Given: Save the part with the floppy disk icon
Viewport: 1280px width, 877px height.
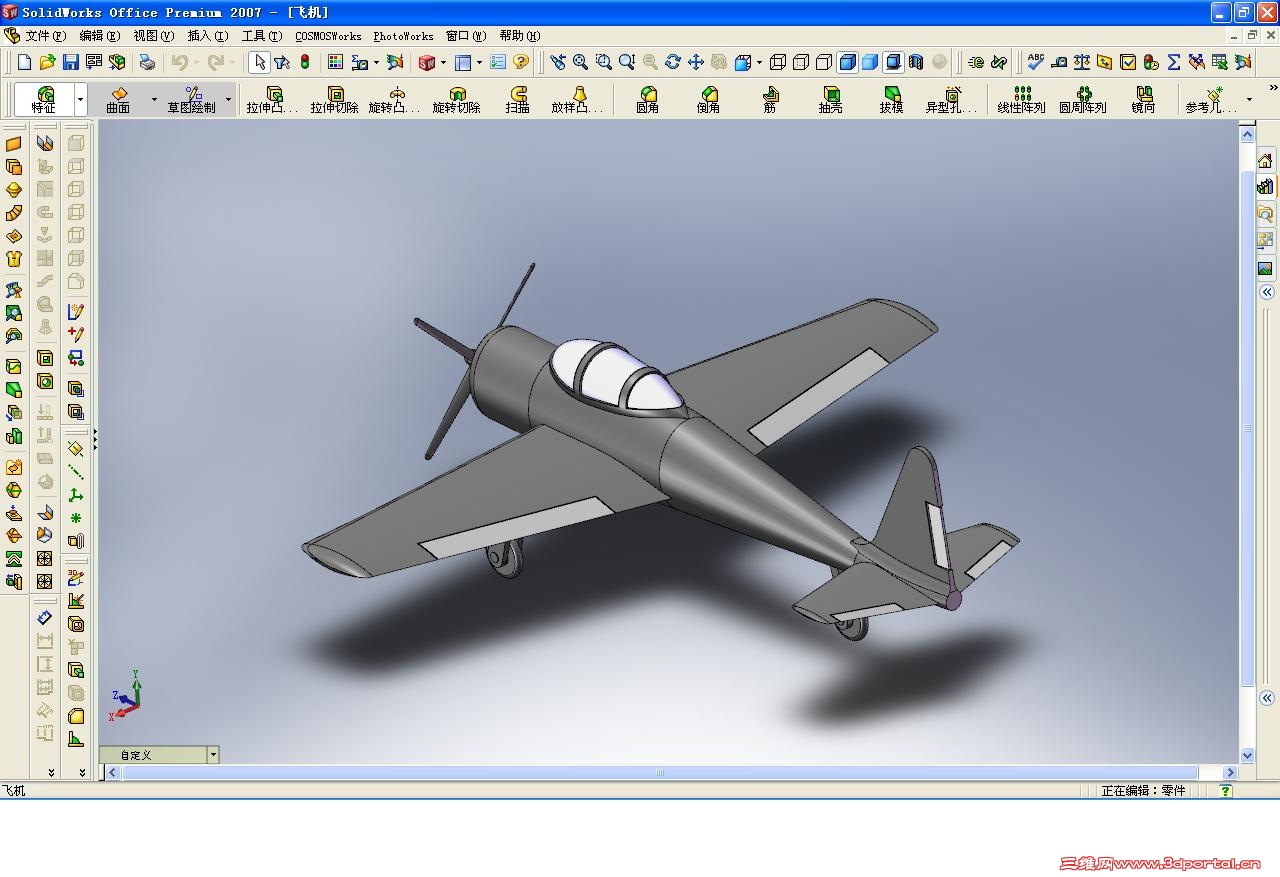Looking at the screenshot, I should click(70, 62).
